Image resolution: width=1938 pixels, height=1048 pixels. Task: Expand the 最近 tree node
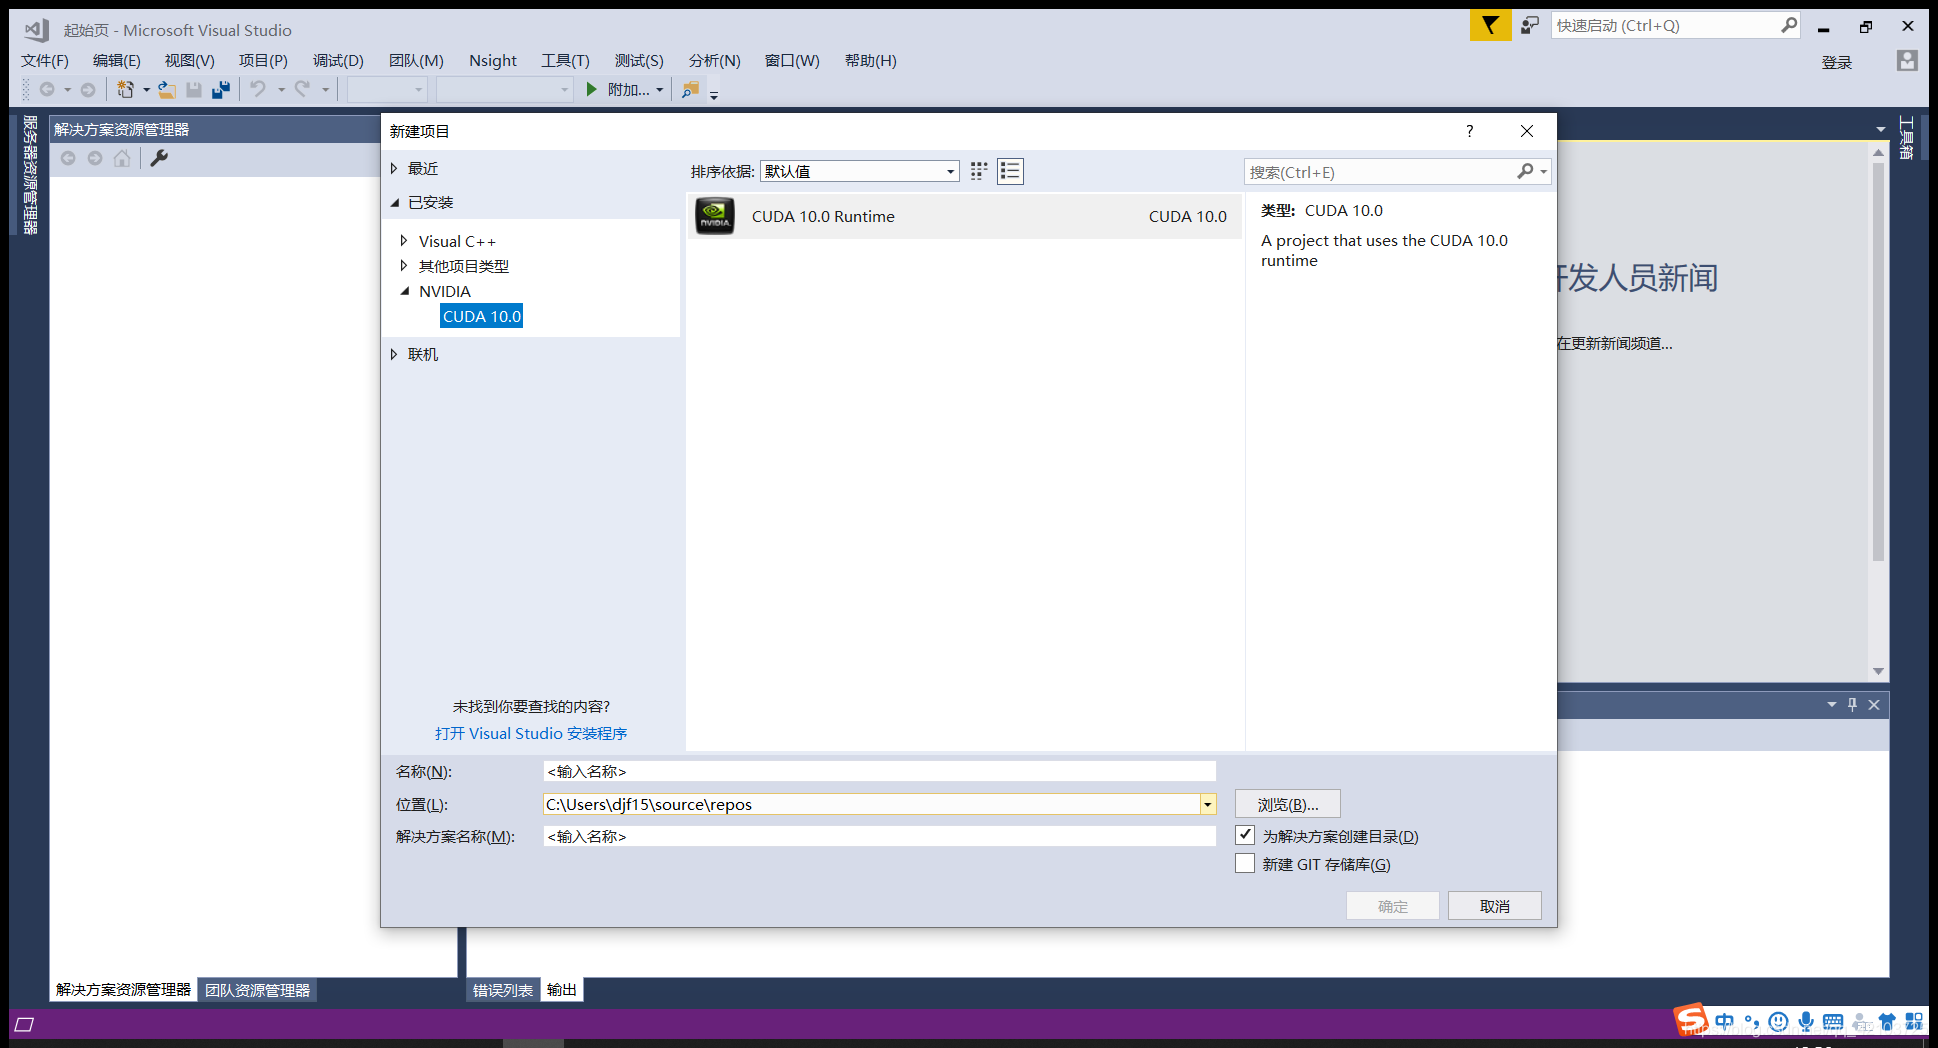click(x=394, y=168)
